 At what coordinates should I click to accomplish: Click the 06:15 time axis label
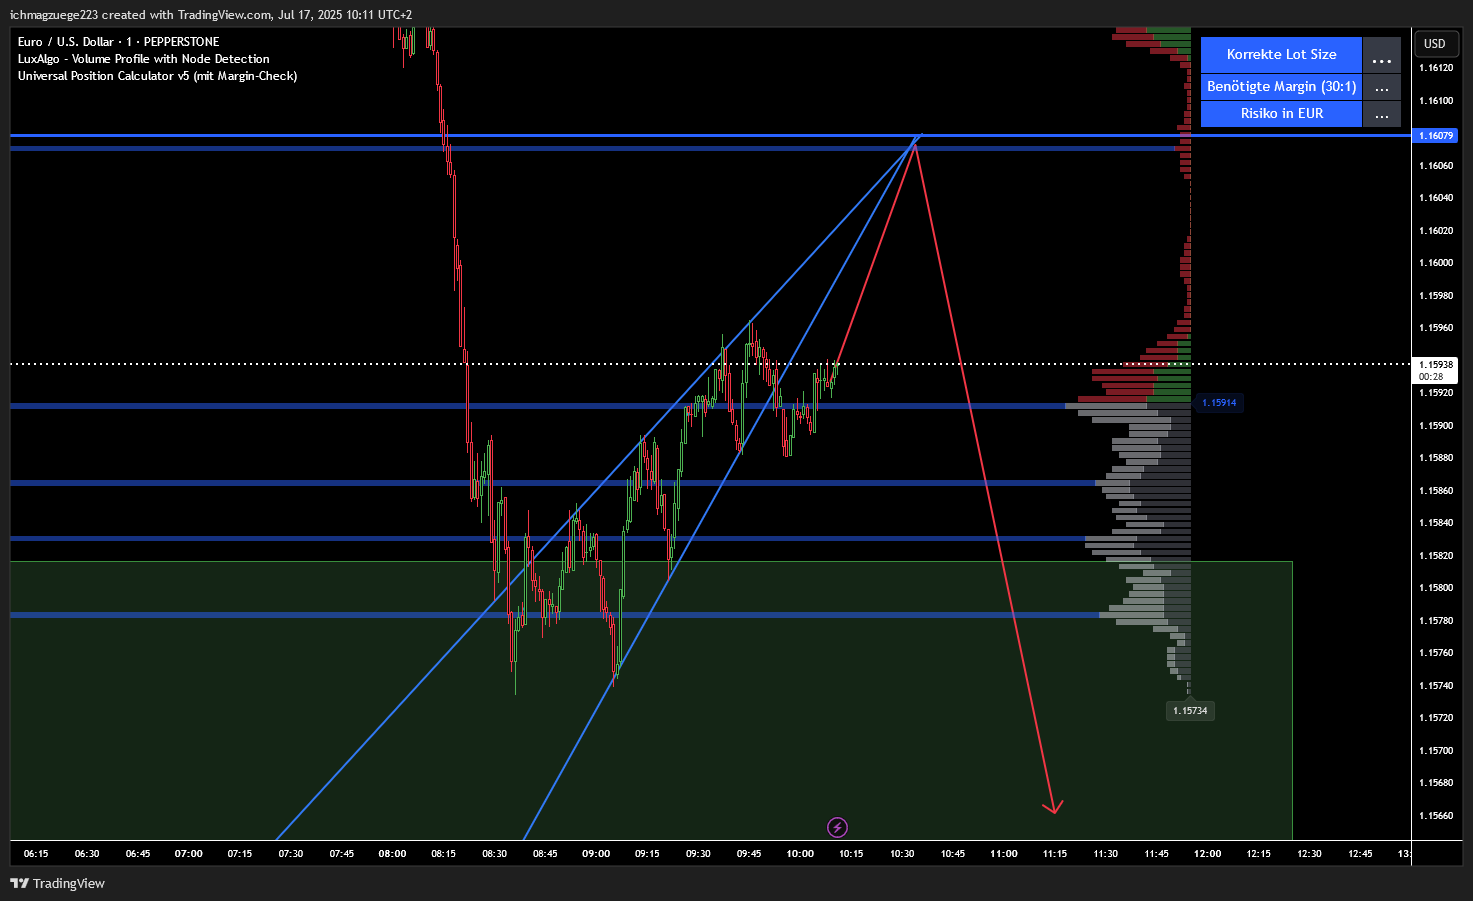point(36,854)
